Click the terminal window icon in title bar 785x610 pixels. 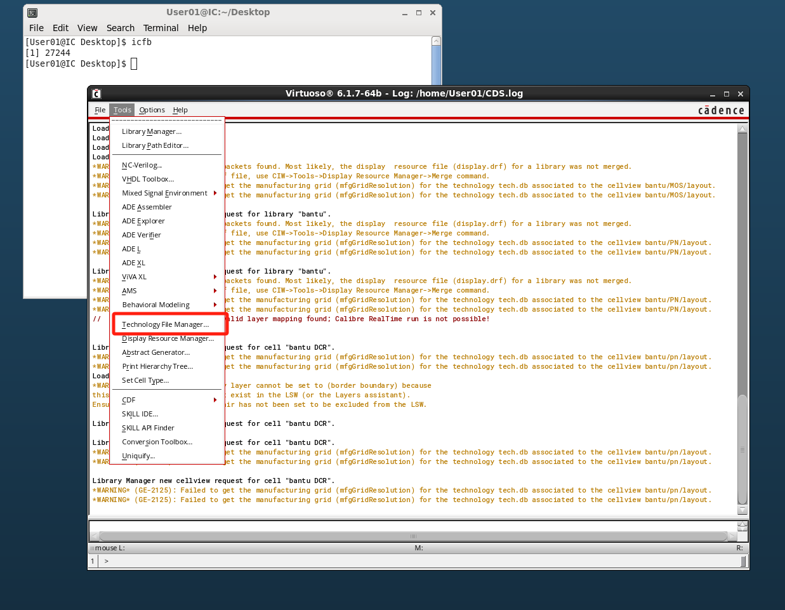pyautogui.click(x=32, y=12)
